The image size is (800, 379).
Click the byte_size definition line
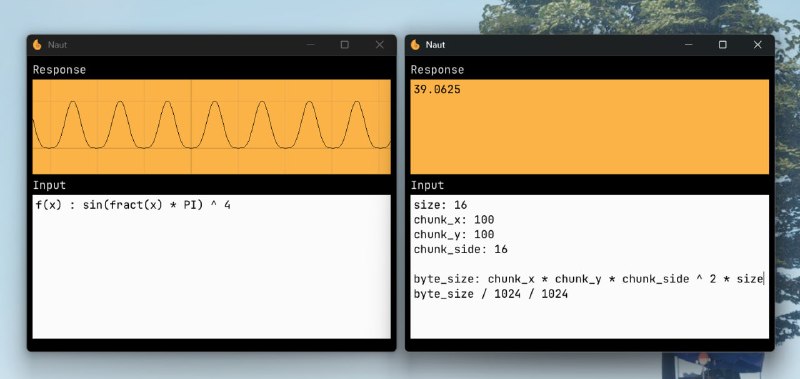tap(588, 279)
